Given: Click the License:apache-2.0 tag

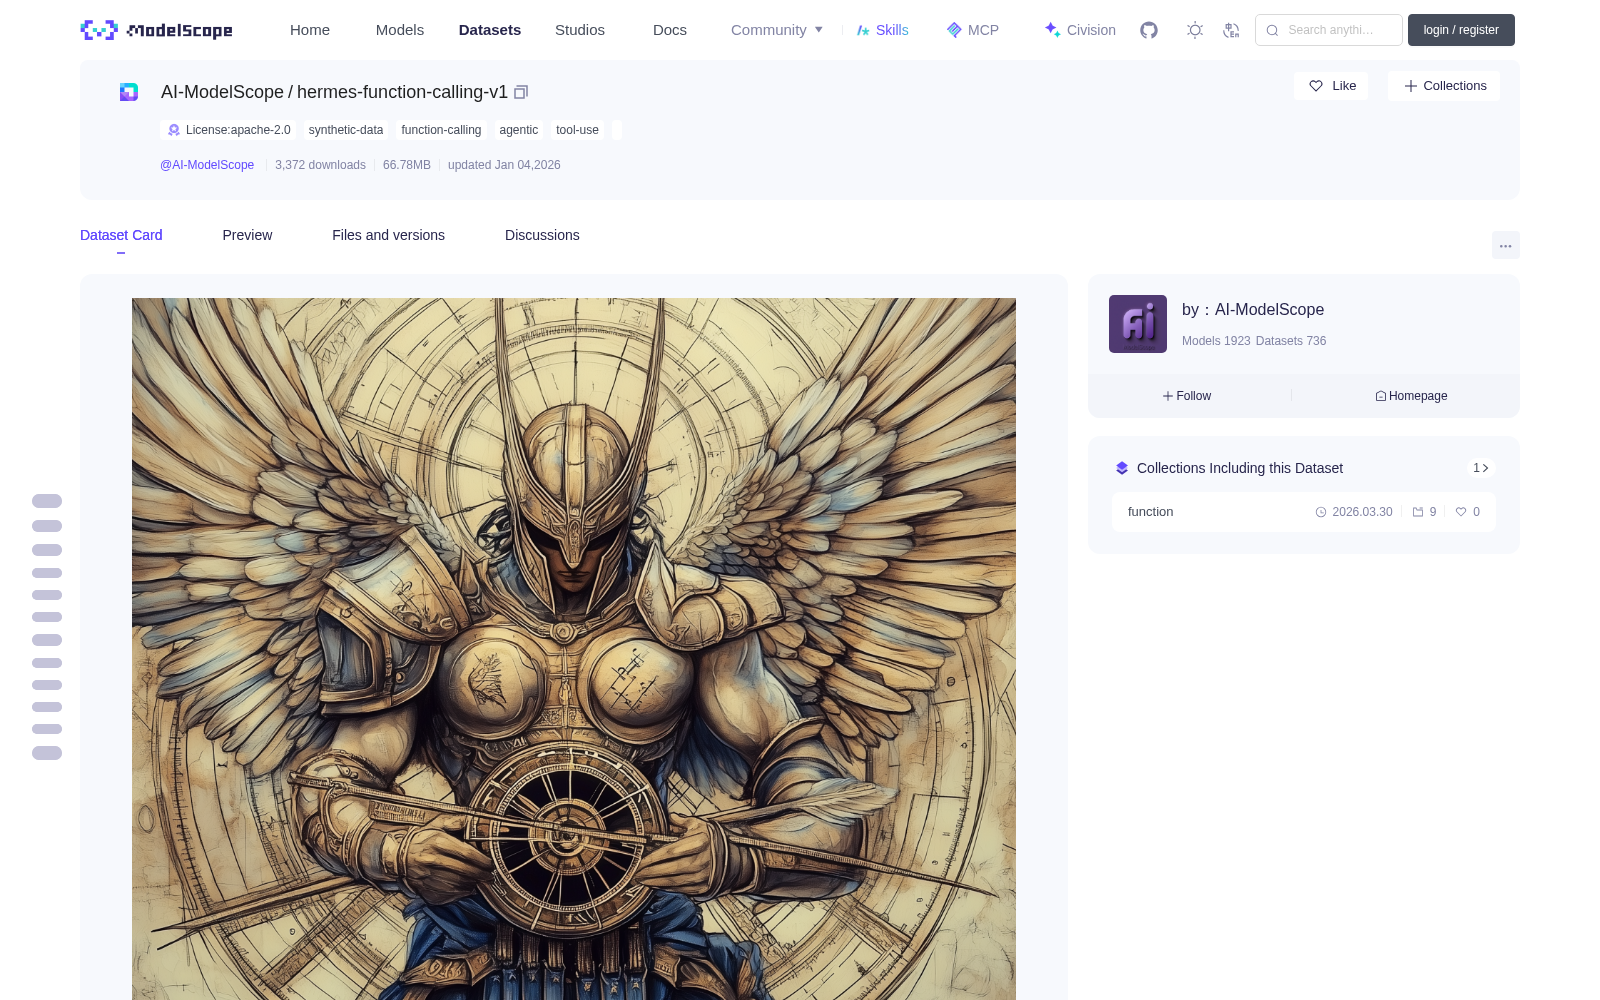Looking at the screenshot, I should pos(229,130).
